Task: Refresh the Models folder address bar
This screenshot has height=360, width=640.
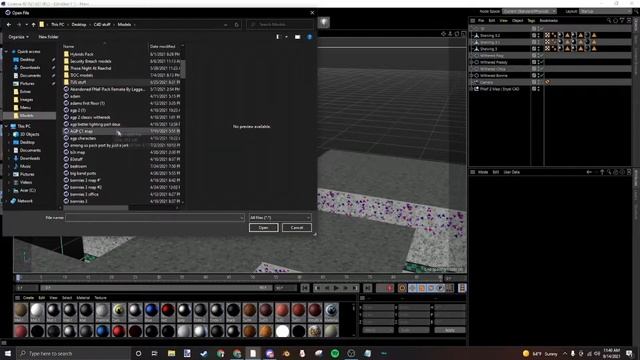Action: (237, 24)
